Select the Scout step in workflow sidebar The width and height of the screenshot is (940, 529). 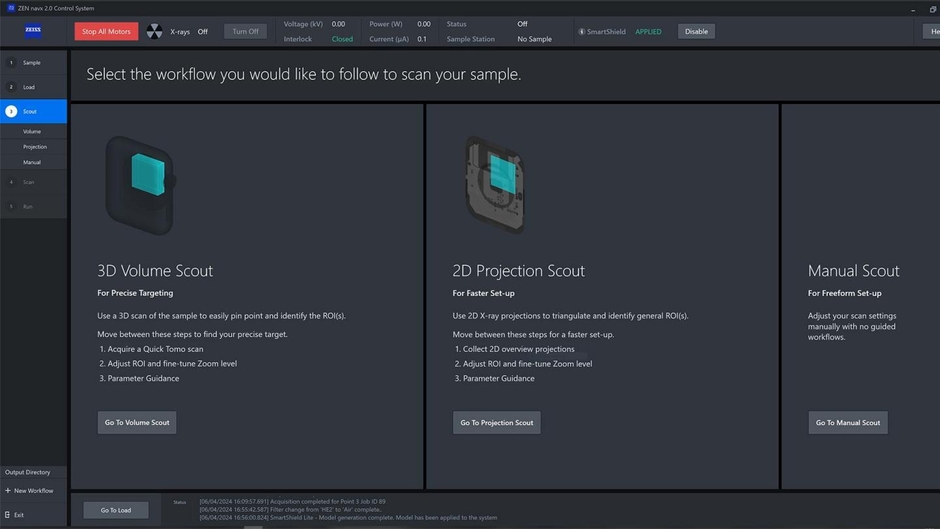(33, 111)
